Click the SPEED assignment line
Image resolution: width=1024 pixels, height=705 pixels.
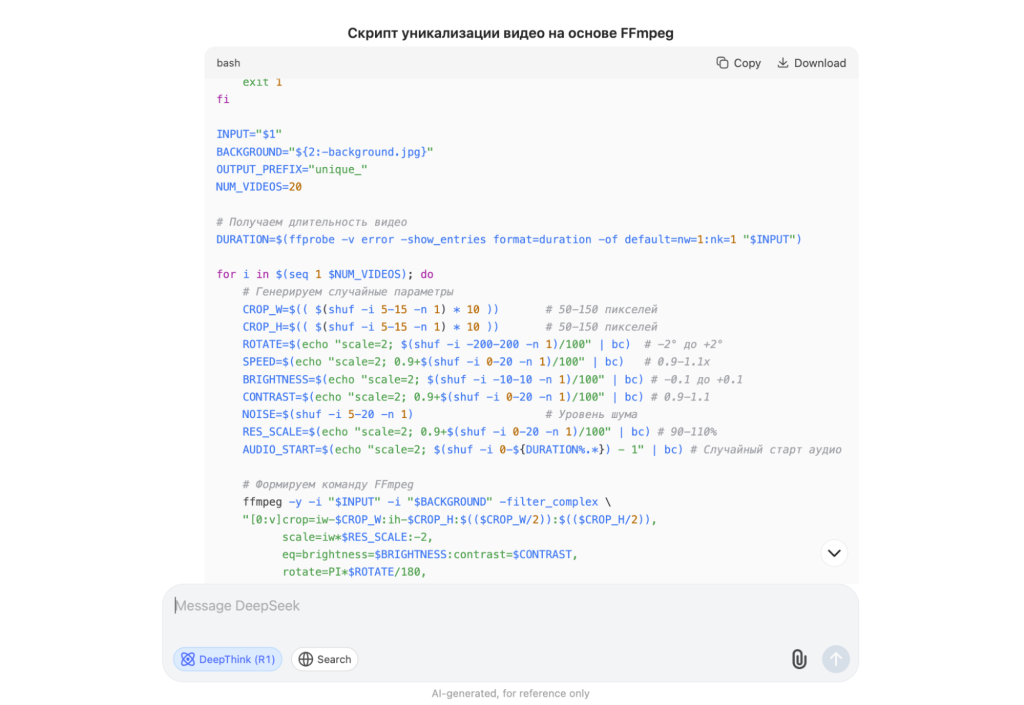(x=476, y=362)
